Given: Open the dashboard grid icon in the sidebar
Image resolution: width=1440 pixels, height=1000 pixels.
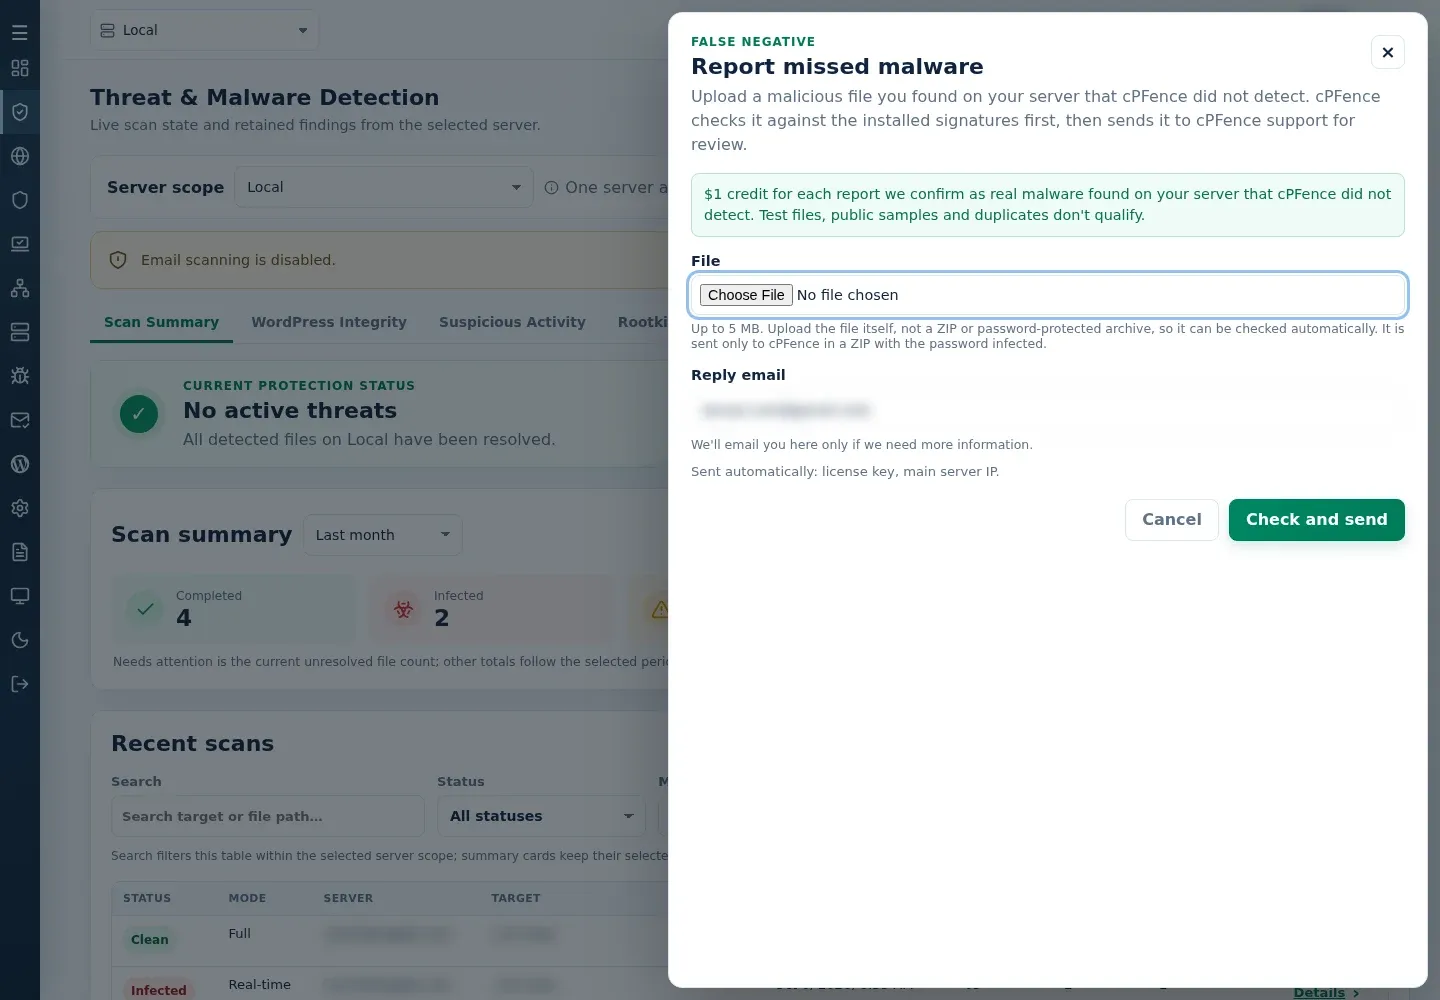Looking at the screenshot, I should (20, 68).
